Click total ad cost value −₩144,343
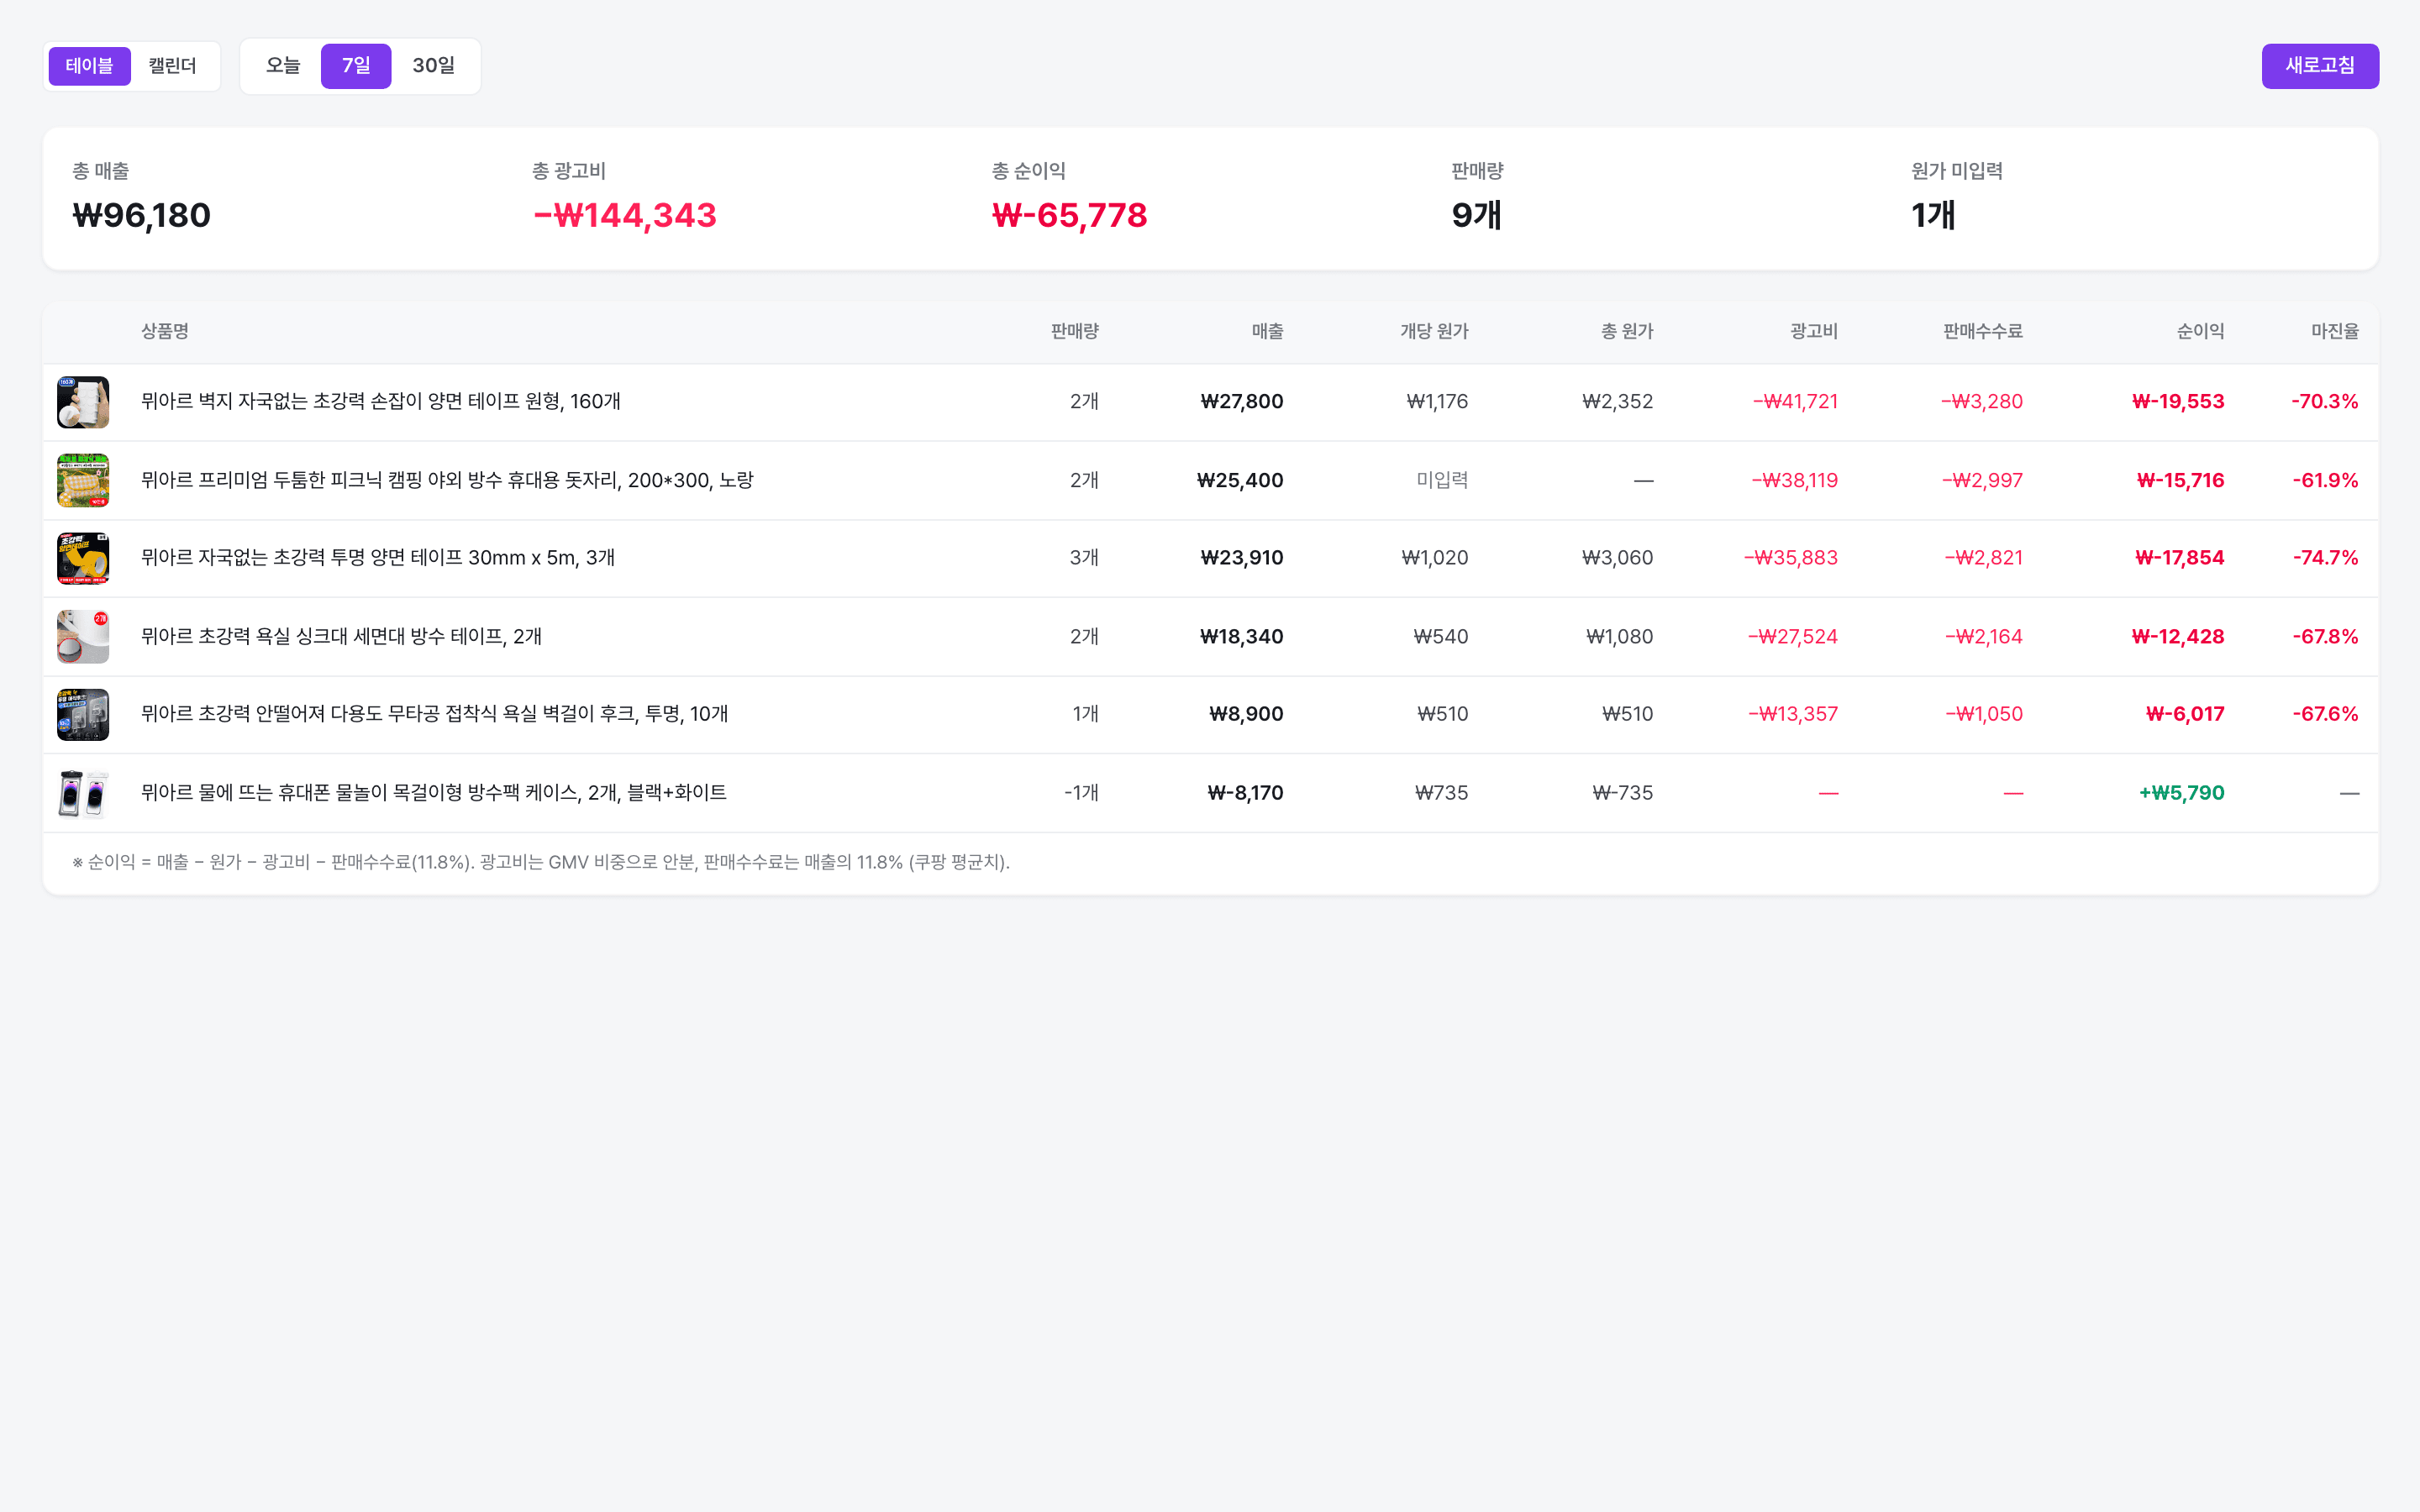This screenshot has height=1512, width=2420. 625,215
